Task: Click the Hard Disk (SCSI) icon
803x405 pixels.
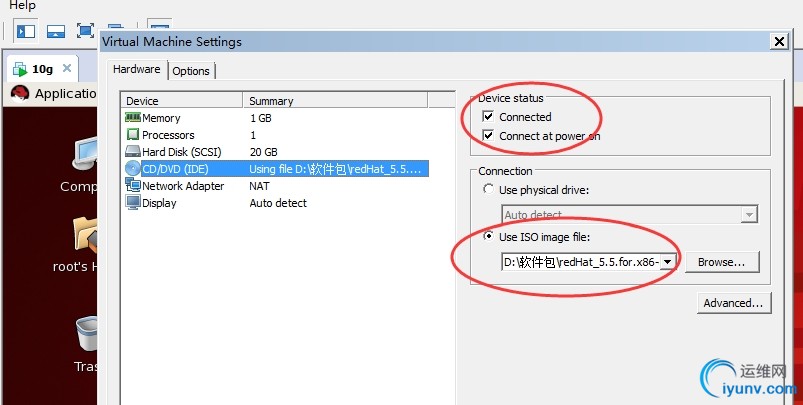Action: (x=133, y=152)
